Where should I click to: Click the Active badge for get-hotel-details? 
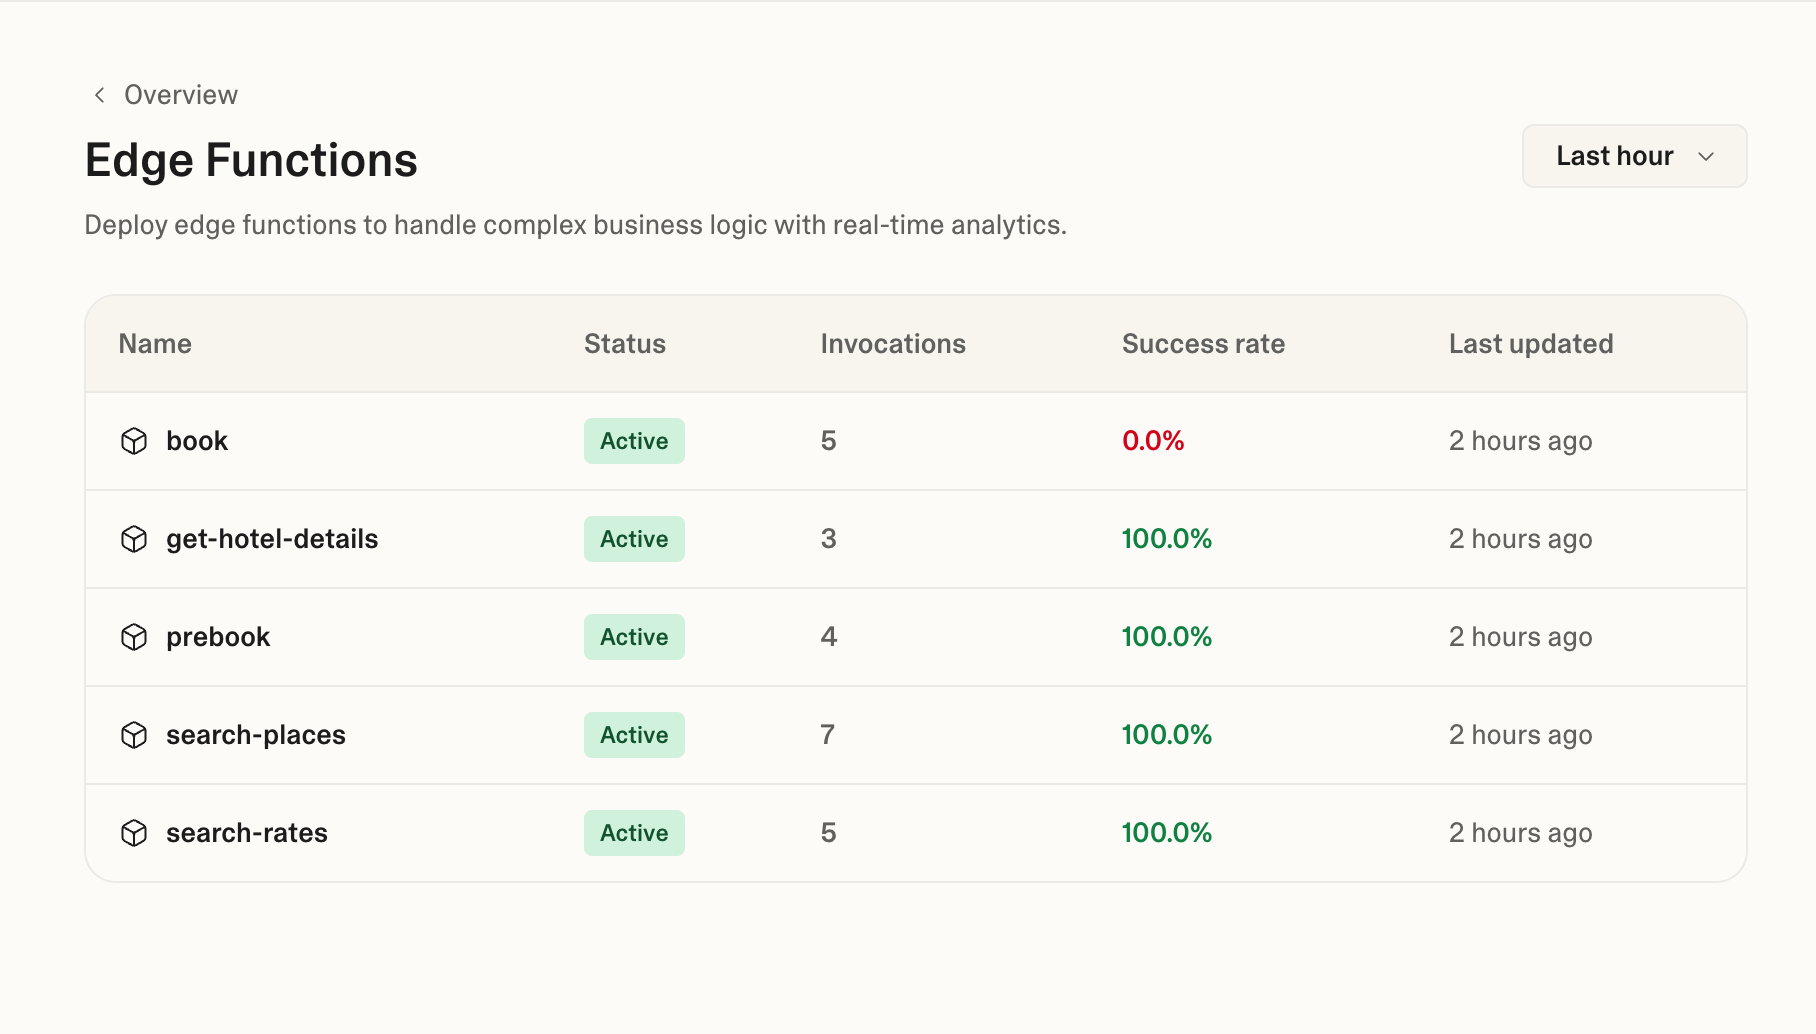click(634, 538)
